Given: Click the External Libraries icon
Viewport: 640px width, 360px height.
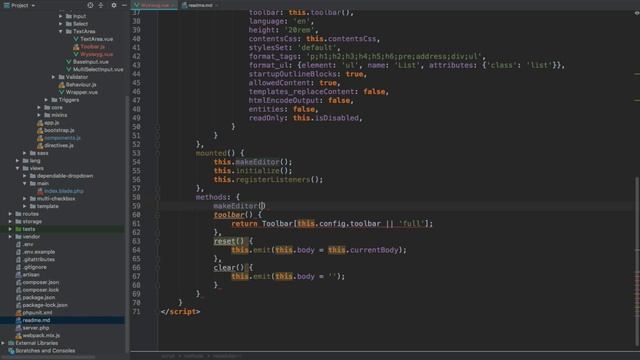Looking at the screenshot, I should 11,343.
